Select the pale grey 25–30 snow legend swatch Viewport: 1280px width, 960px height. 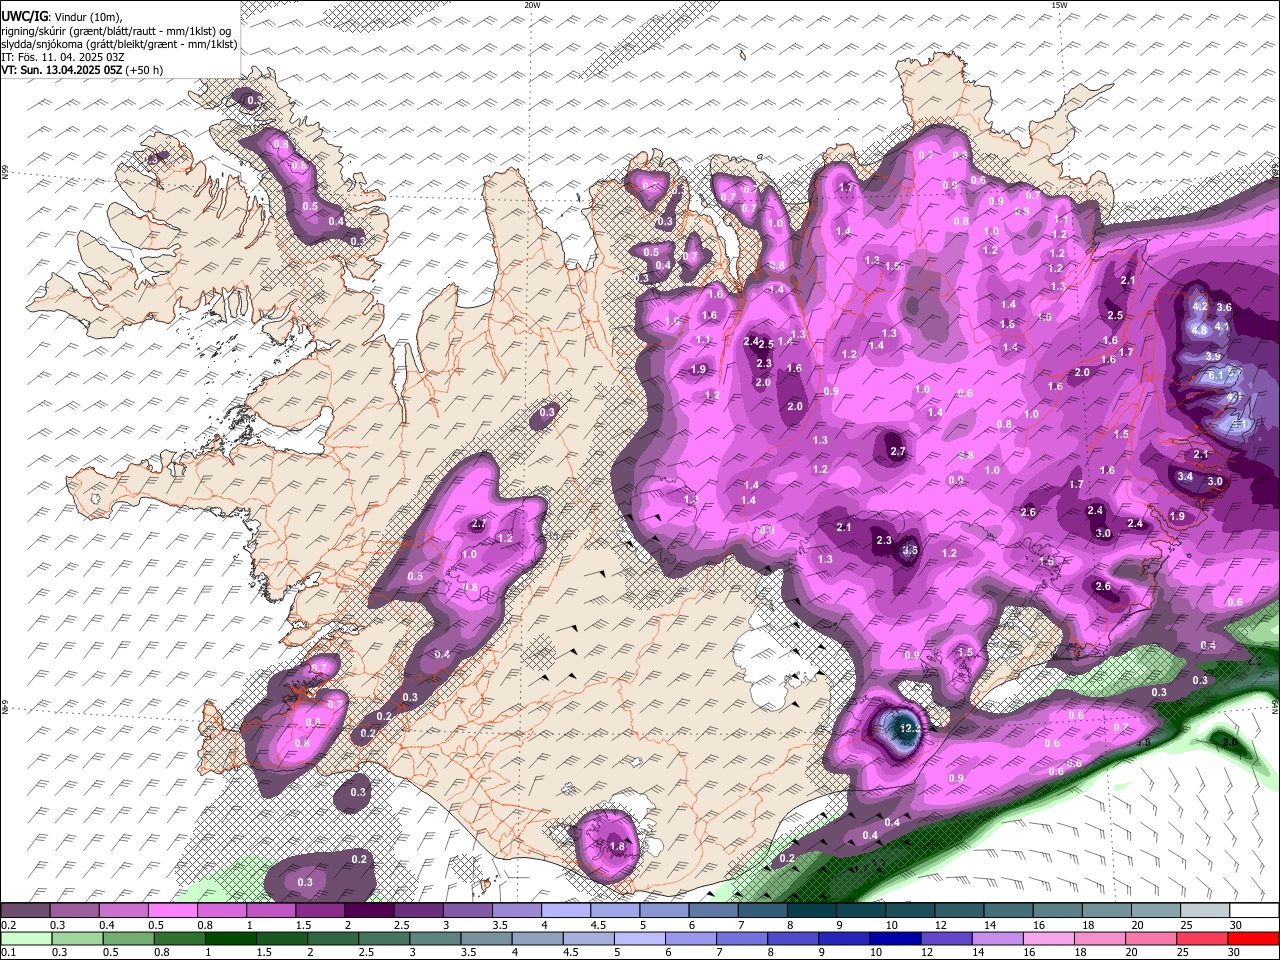[1205, 910]
